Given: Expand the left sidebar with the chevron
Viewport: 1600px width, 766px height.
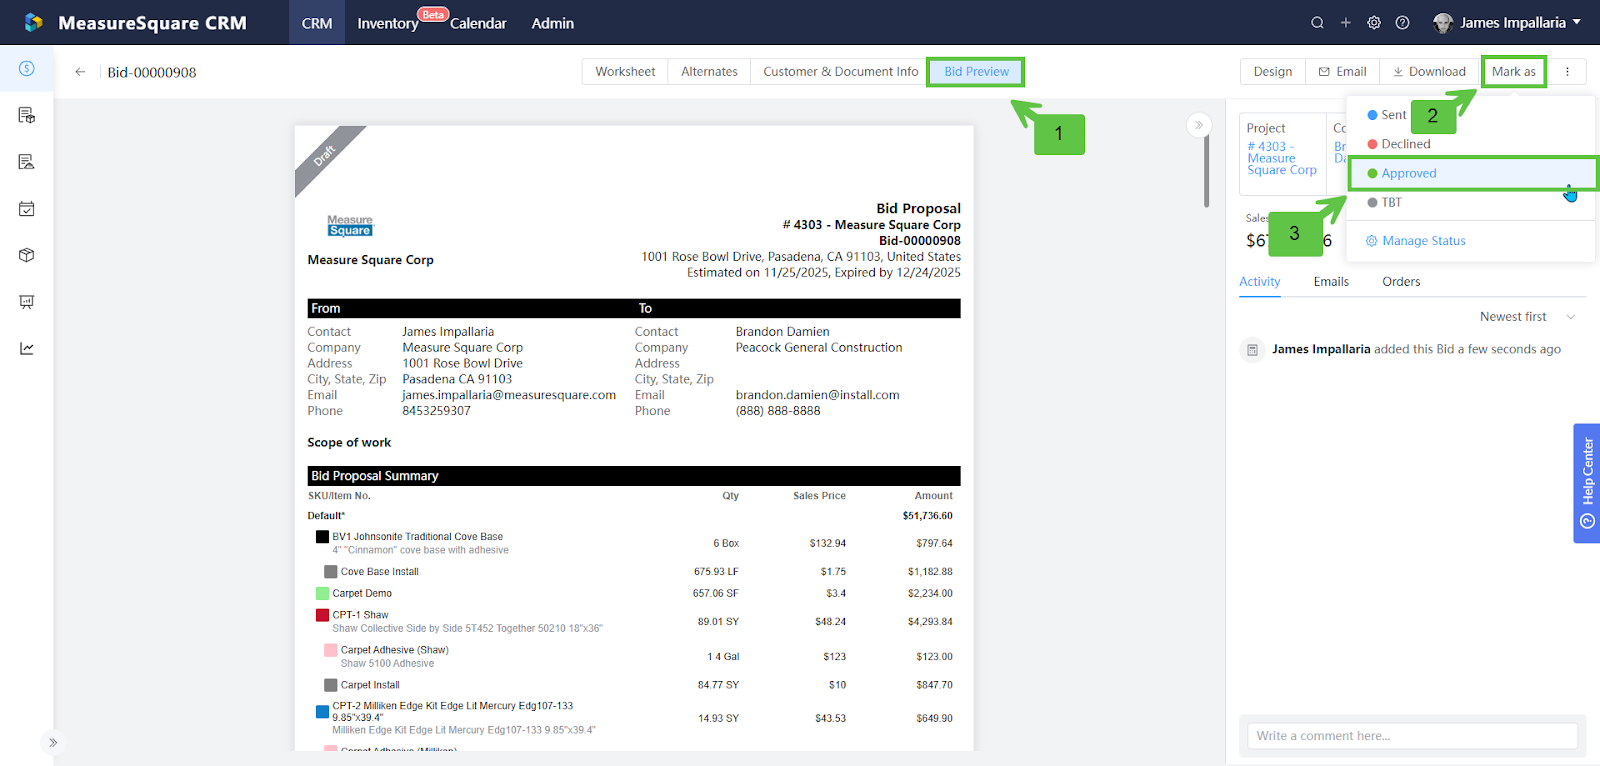Looking at the screenshot, I should pos(53,742).
